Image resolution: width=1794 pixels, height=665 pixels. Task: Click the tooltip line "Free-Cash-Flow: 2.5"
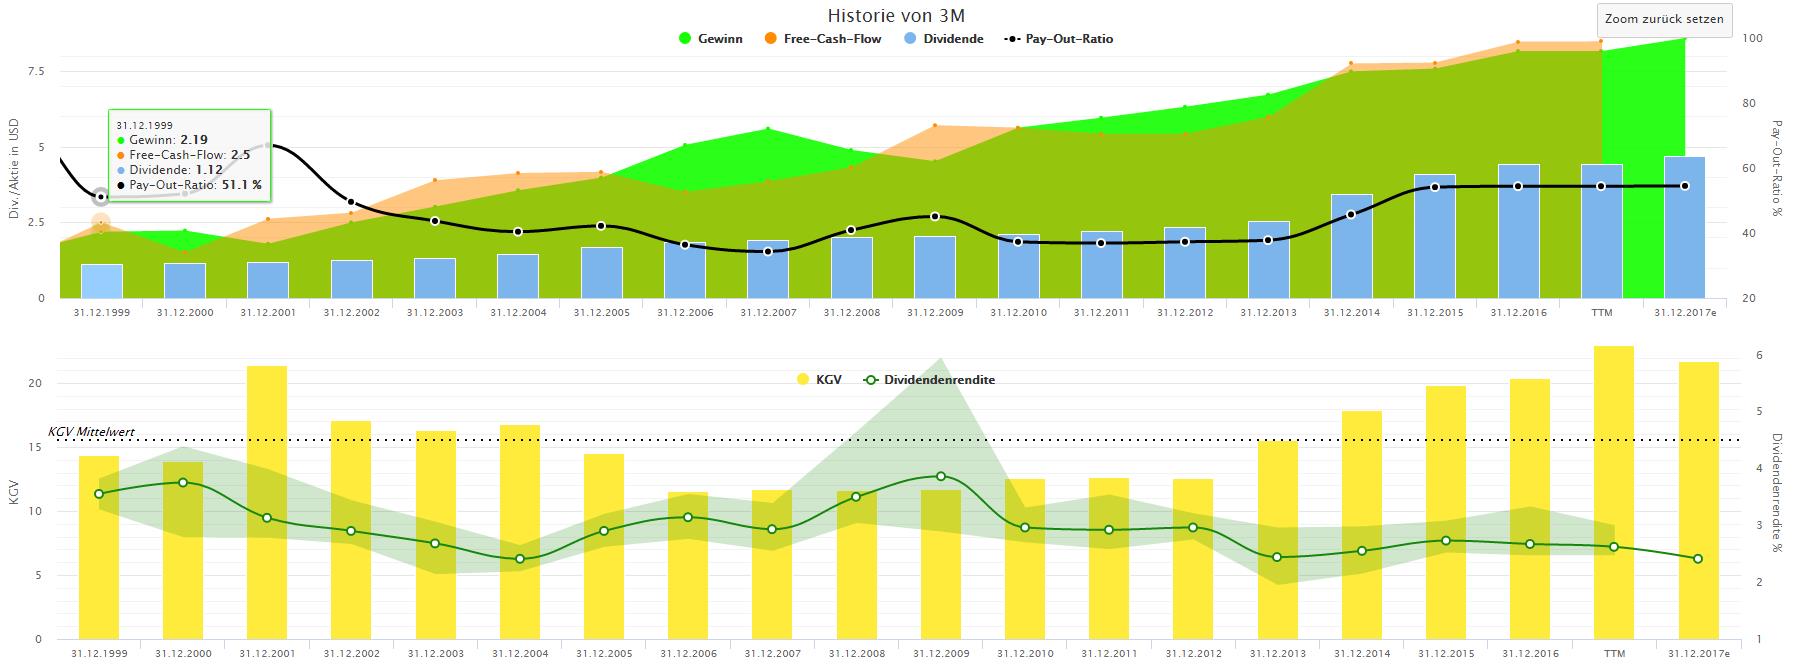[x=184, y=155]
